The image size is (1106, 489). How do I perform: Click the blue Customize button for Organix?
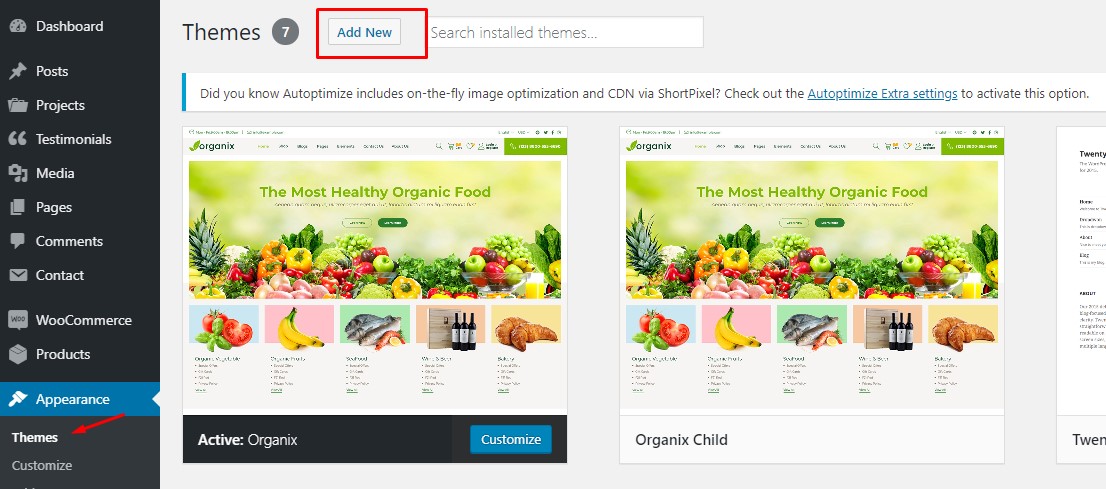(x=511, y=439)
